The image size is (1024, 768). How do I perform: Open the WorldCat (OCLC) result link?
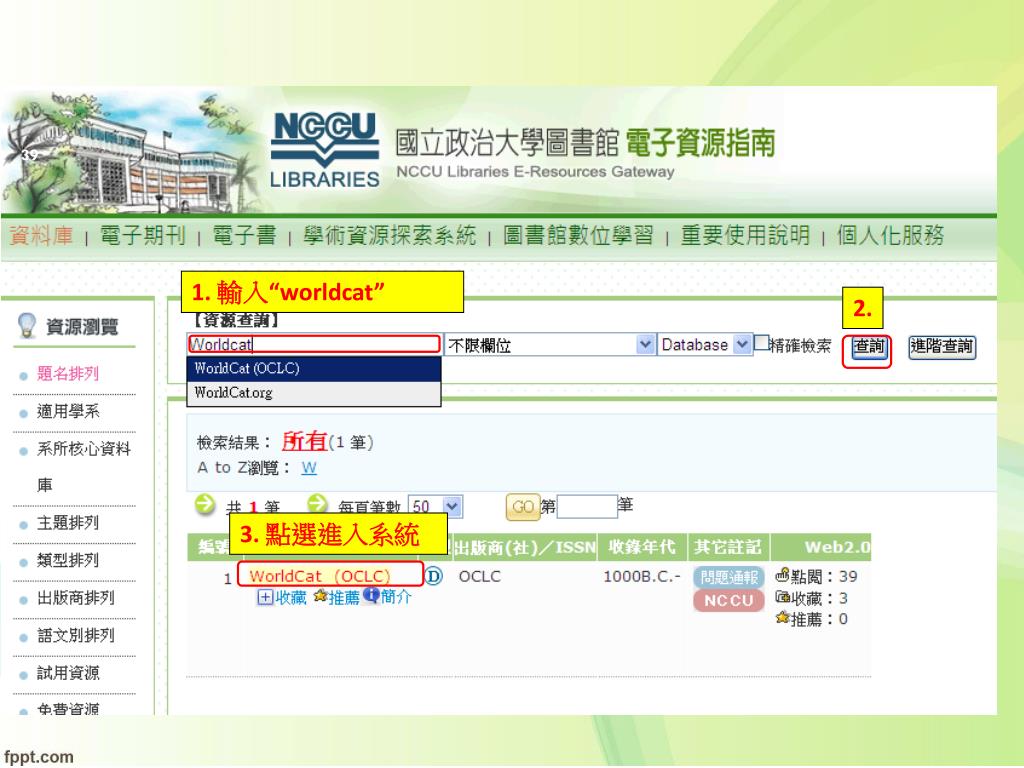pos(319,576)
